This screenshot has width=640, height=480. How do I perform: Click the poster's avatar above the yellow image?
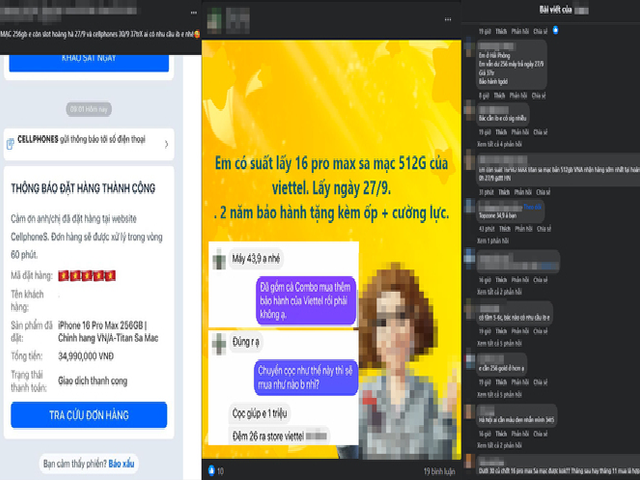(213, 22)
